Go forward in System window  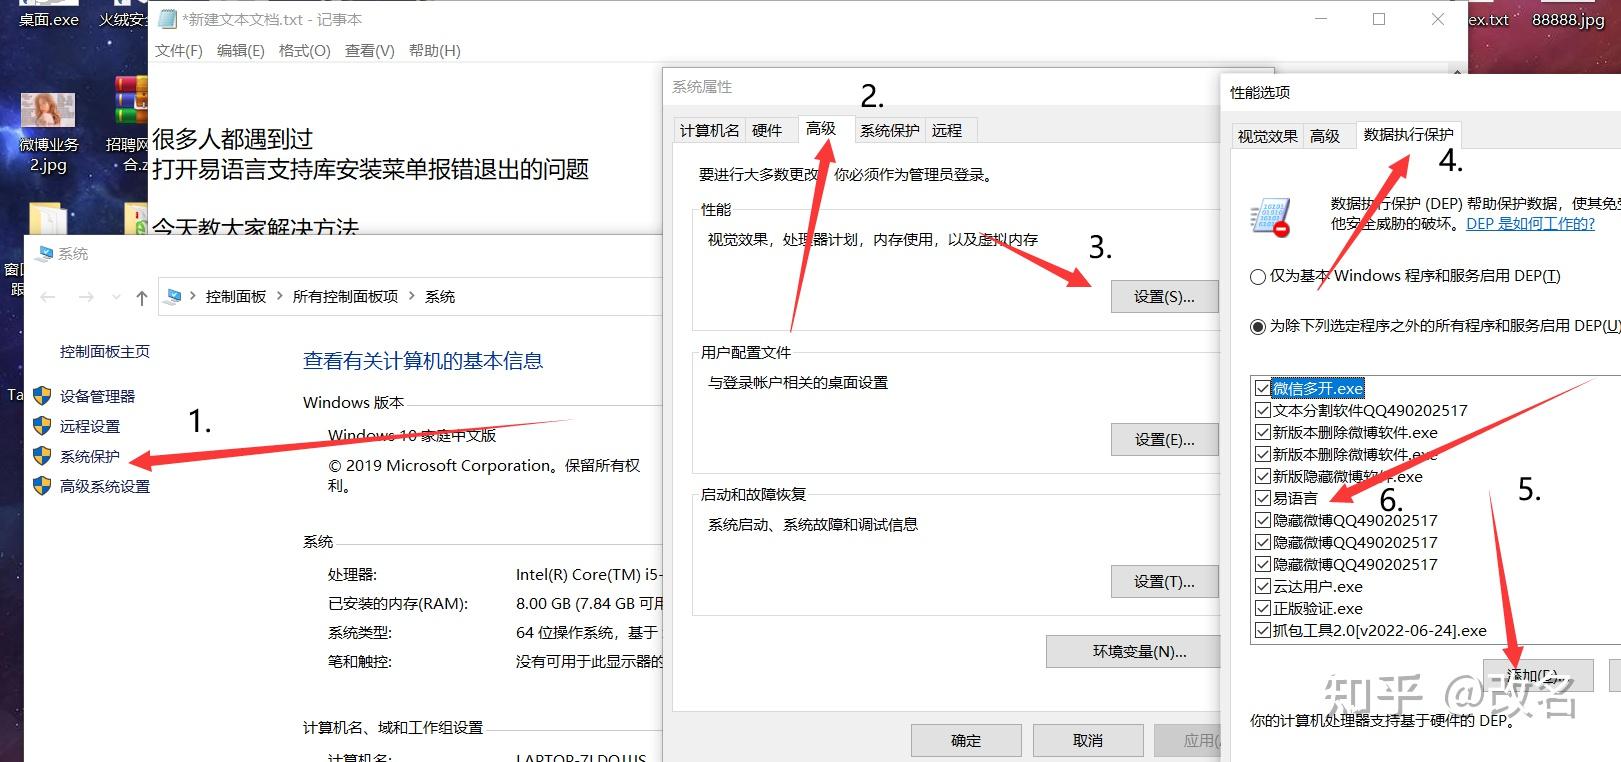[86, 297]
